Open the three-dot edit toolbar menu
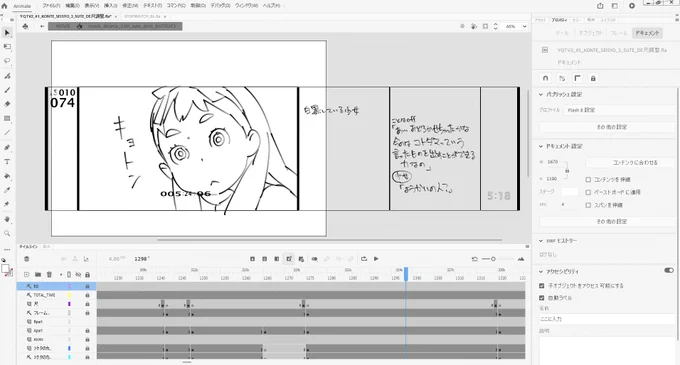This screenshot has height=365, width=680. (7, 250)
